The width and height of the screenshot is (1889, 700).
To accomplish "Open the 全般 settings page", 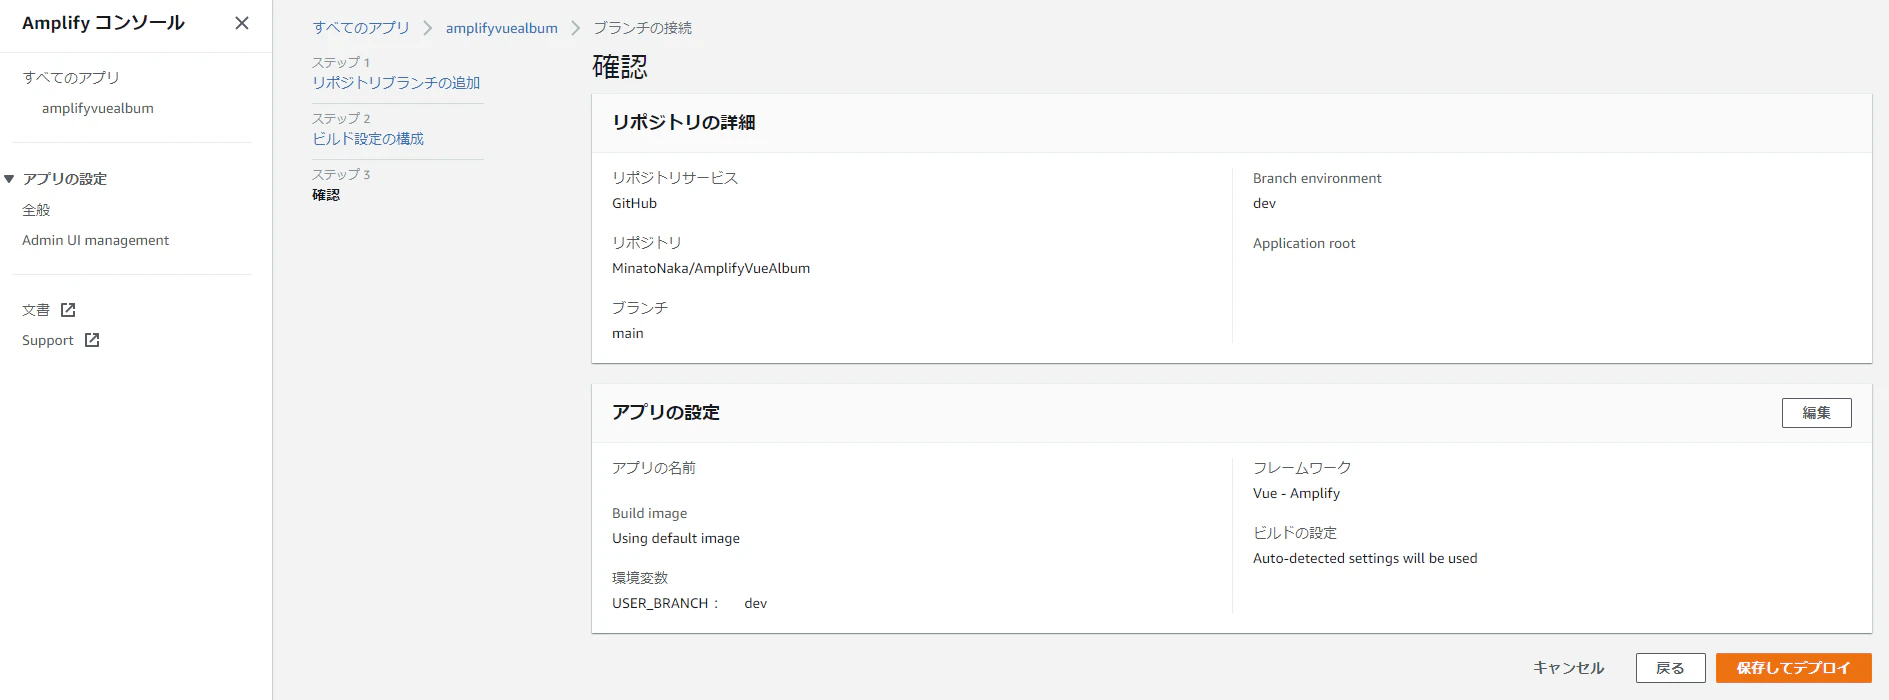I will 36,210.
